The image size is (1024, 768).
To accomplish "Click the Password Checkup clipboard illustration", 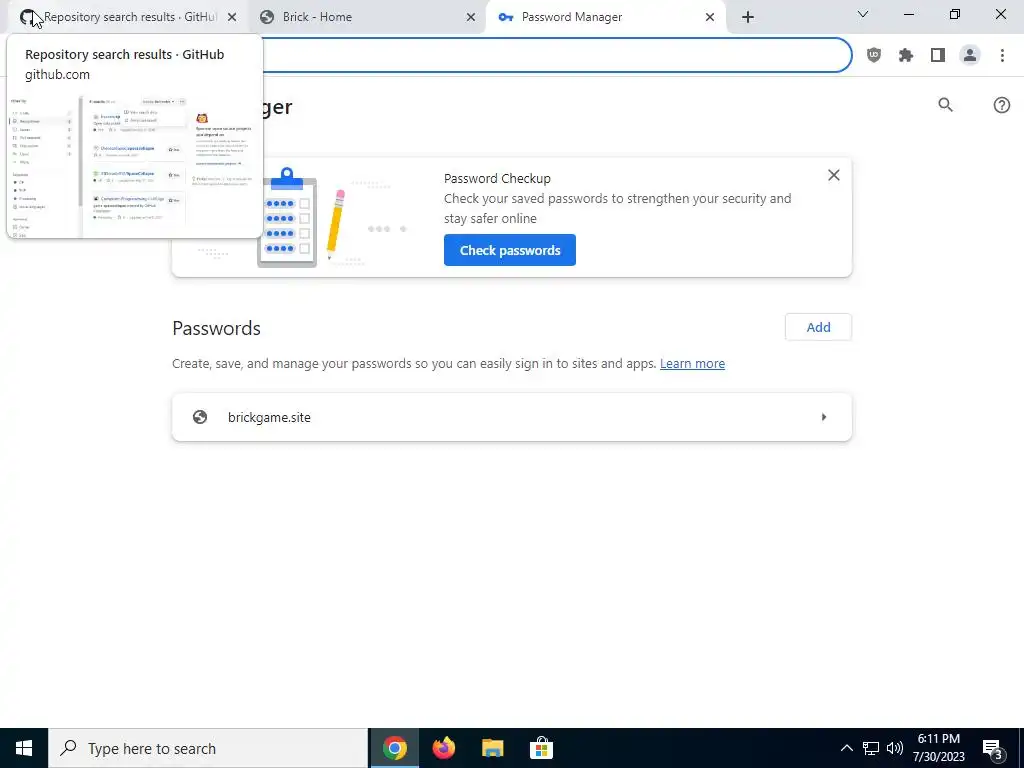I will click(287, 217).
